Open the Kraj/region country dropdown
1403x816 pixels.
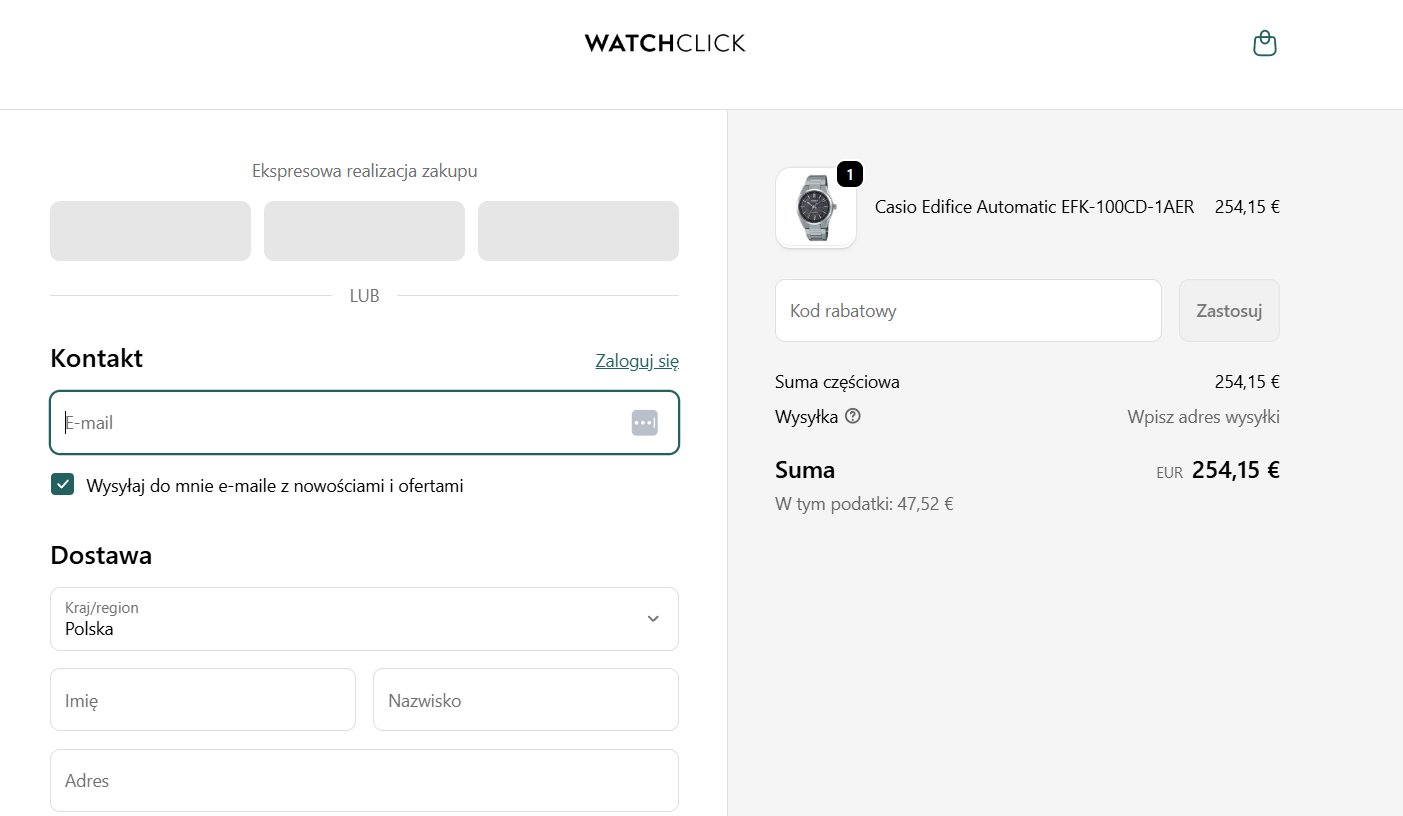(x=364, y=619)
